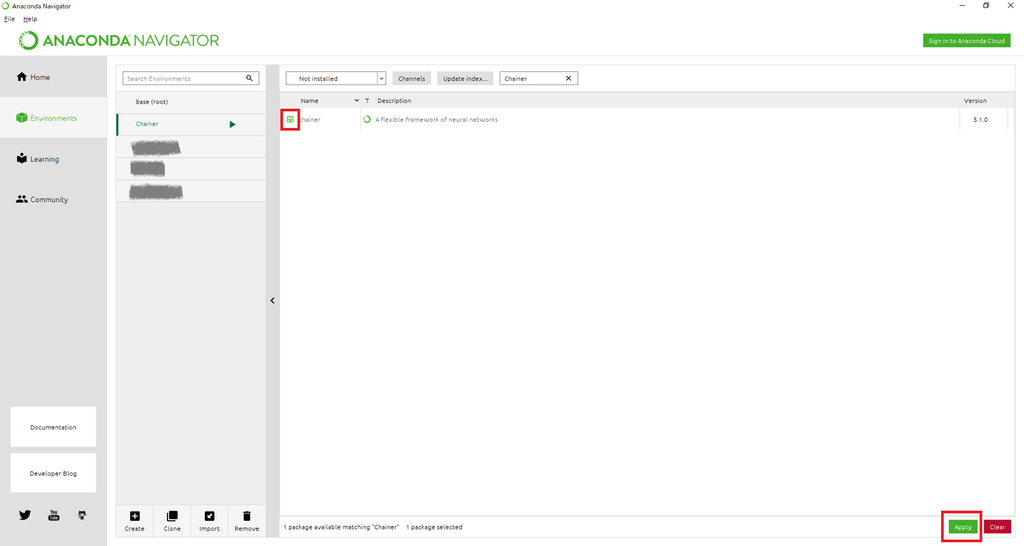Image resolution: width=1024 pixels, height=546 pixels.
Task: Click Update index button
Action: (465, 78)
